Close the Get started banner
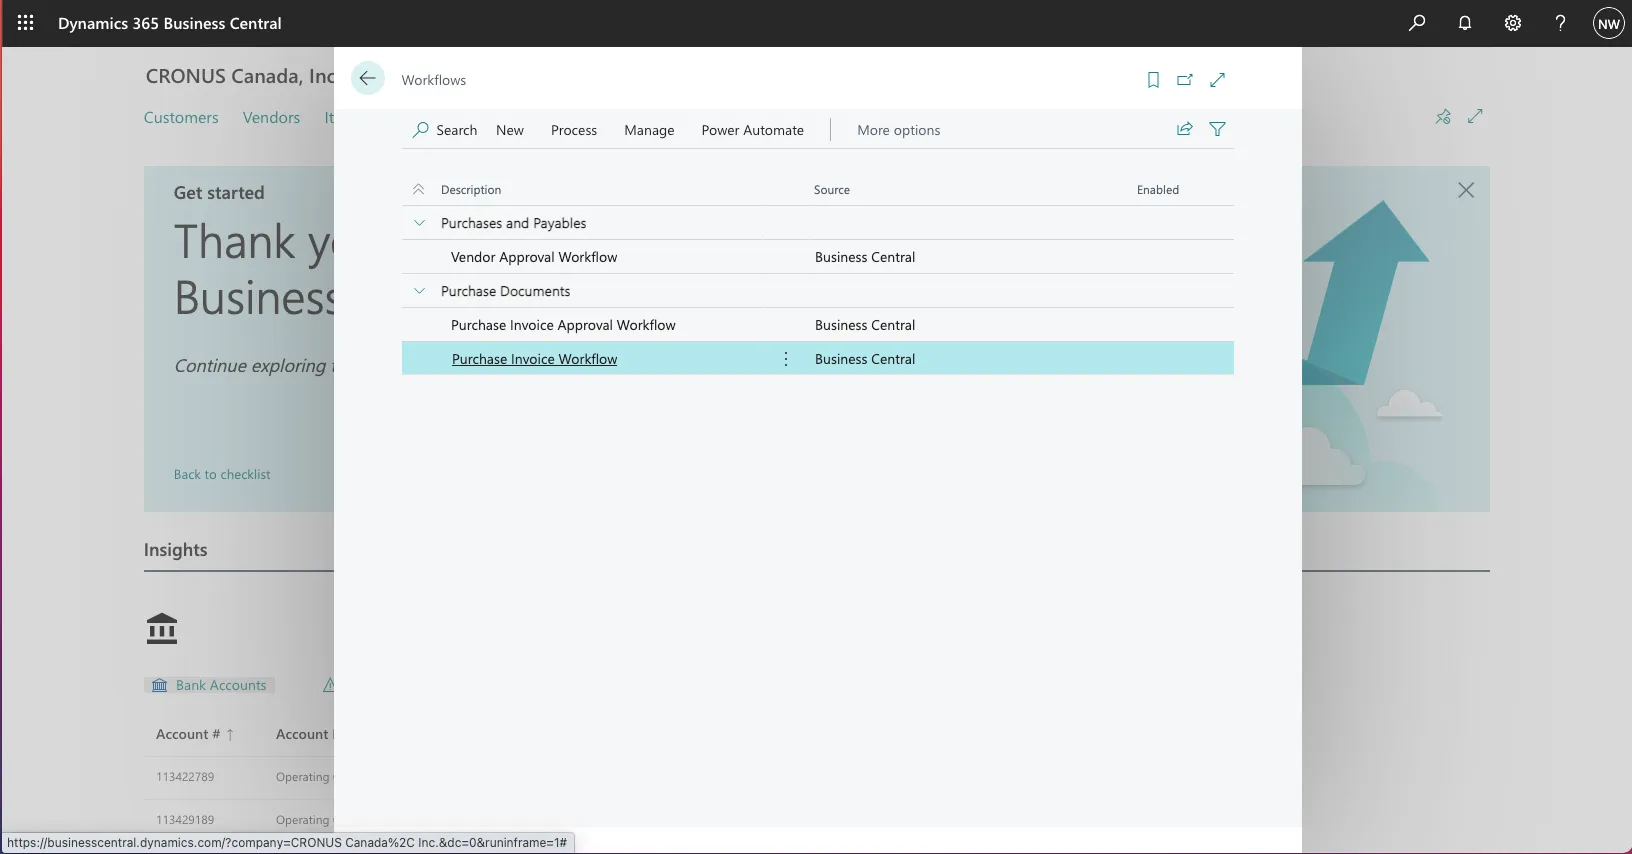1632x854 pixels. [x=1466, y=190]
